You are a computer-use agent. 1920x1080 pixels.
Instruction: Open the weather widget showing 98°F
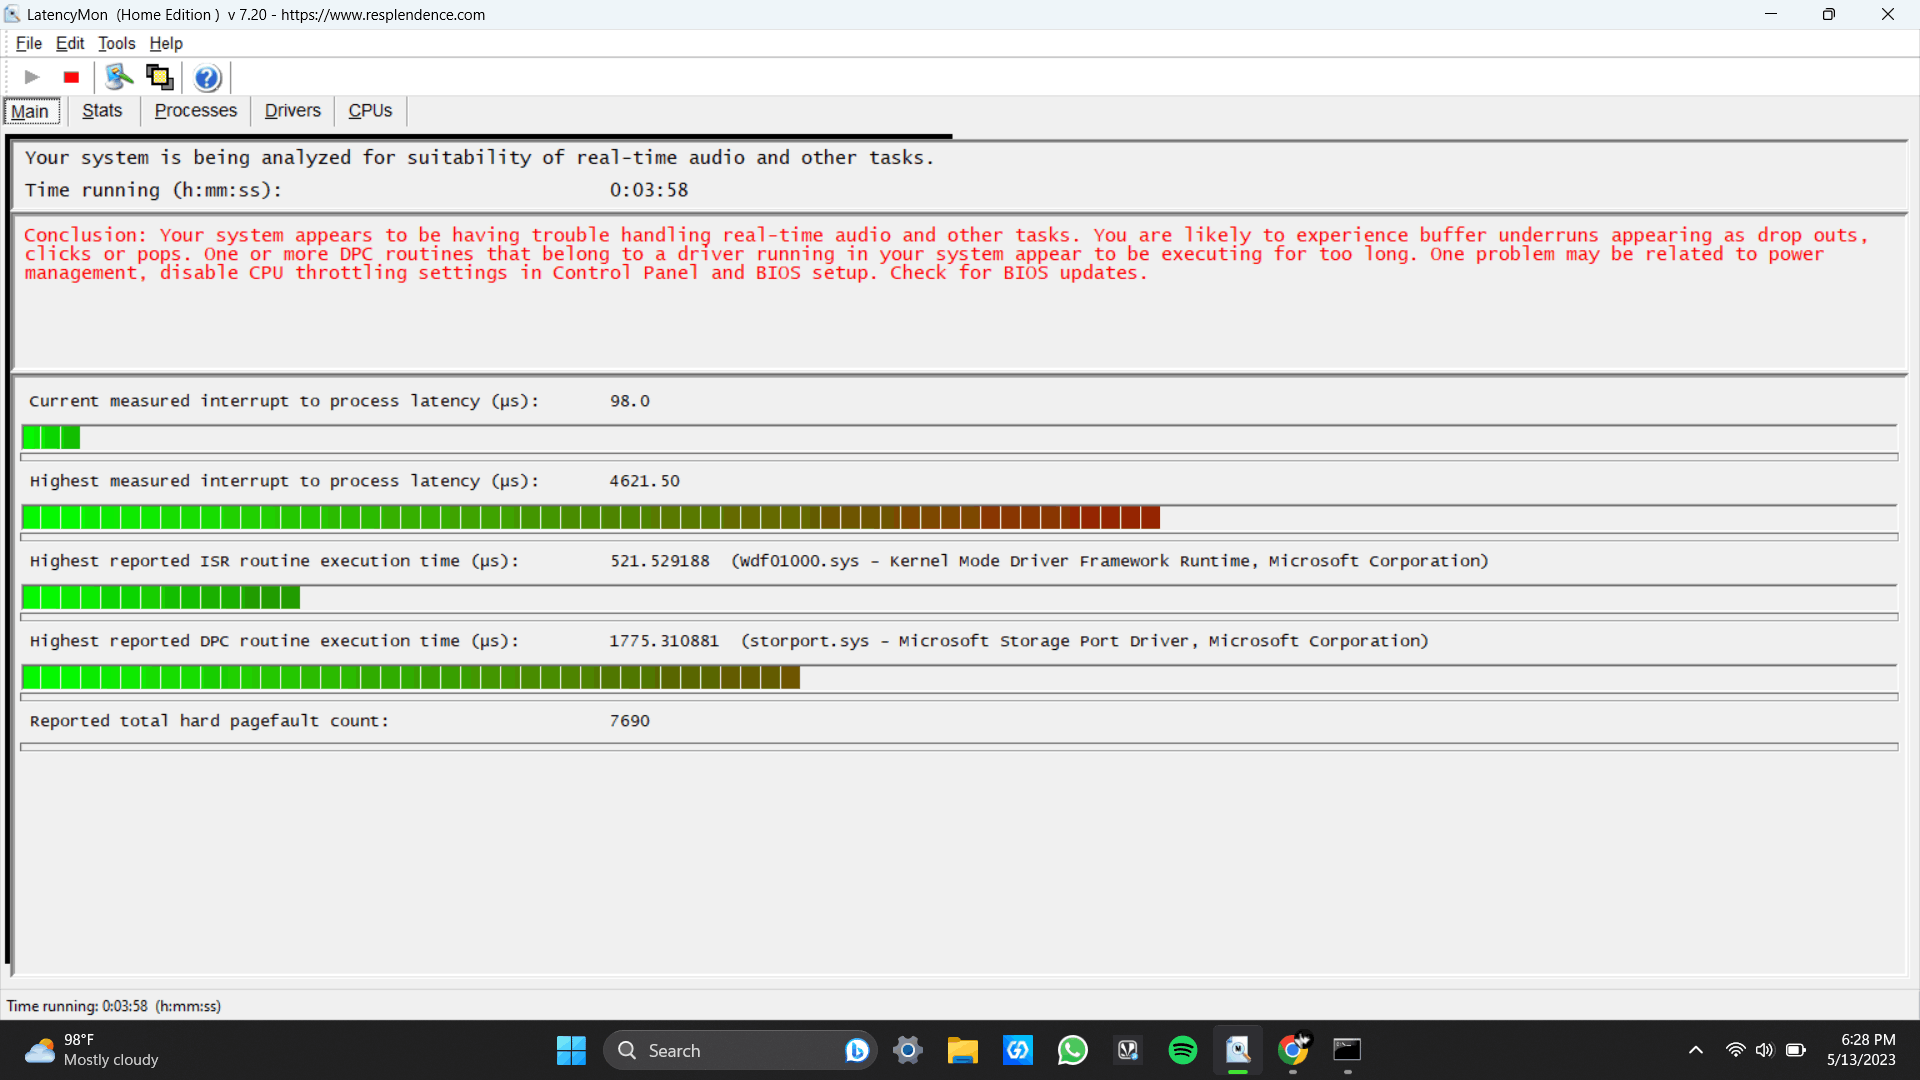pos(92,1050)
